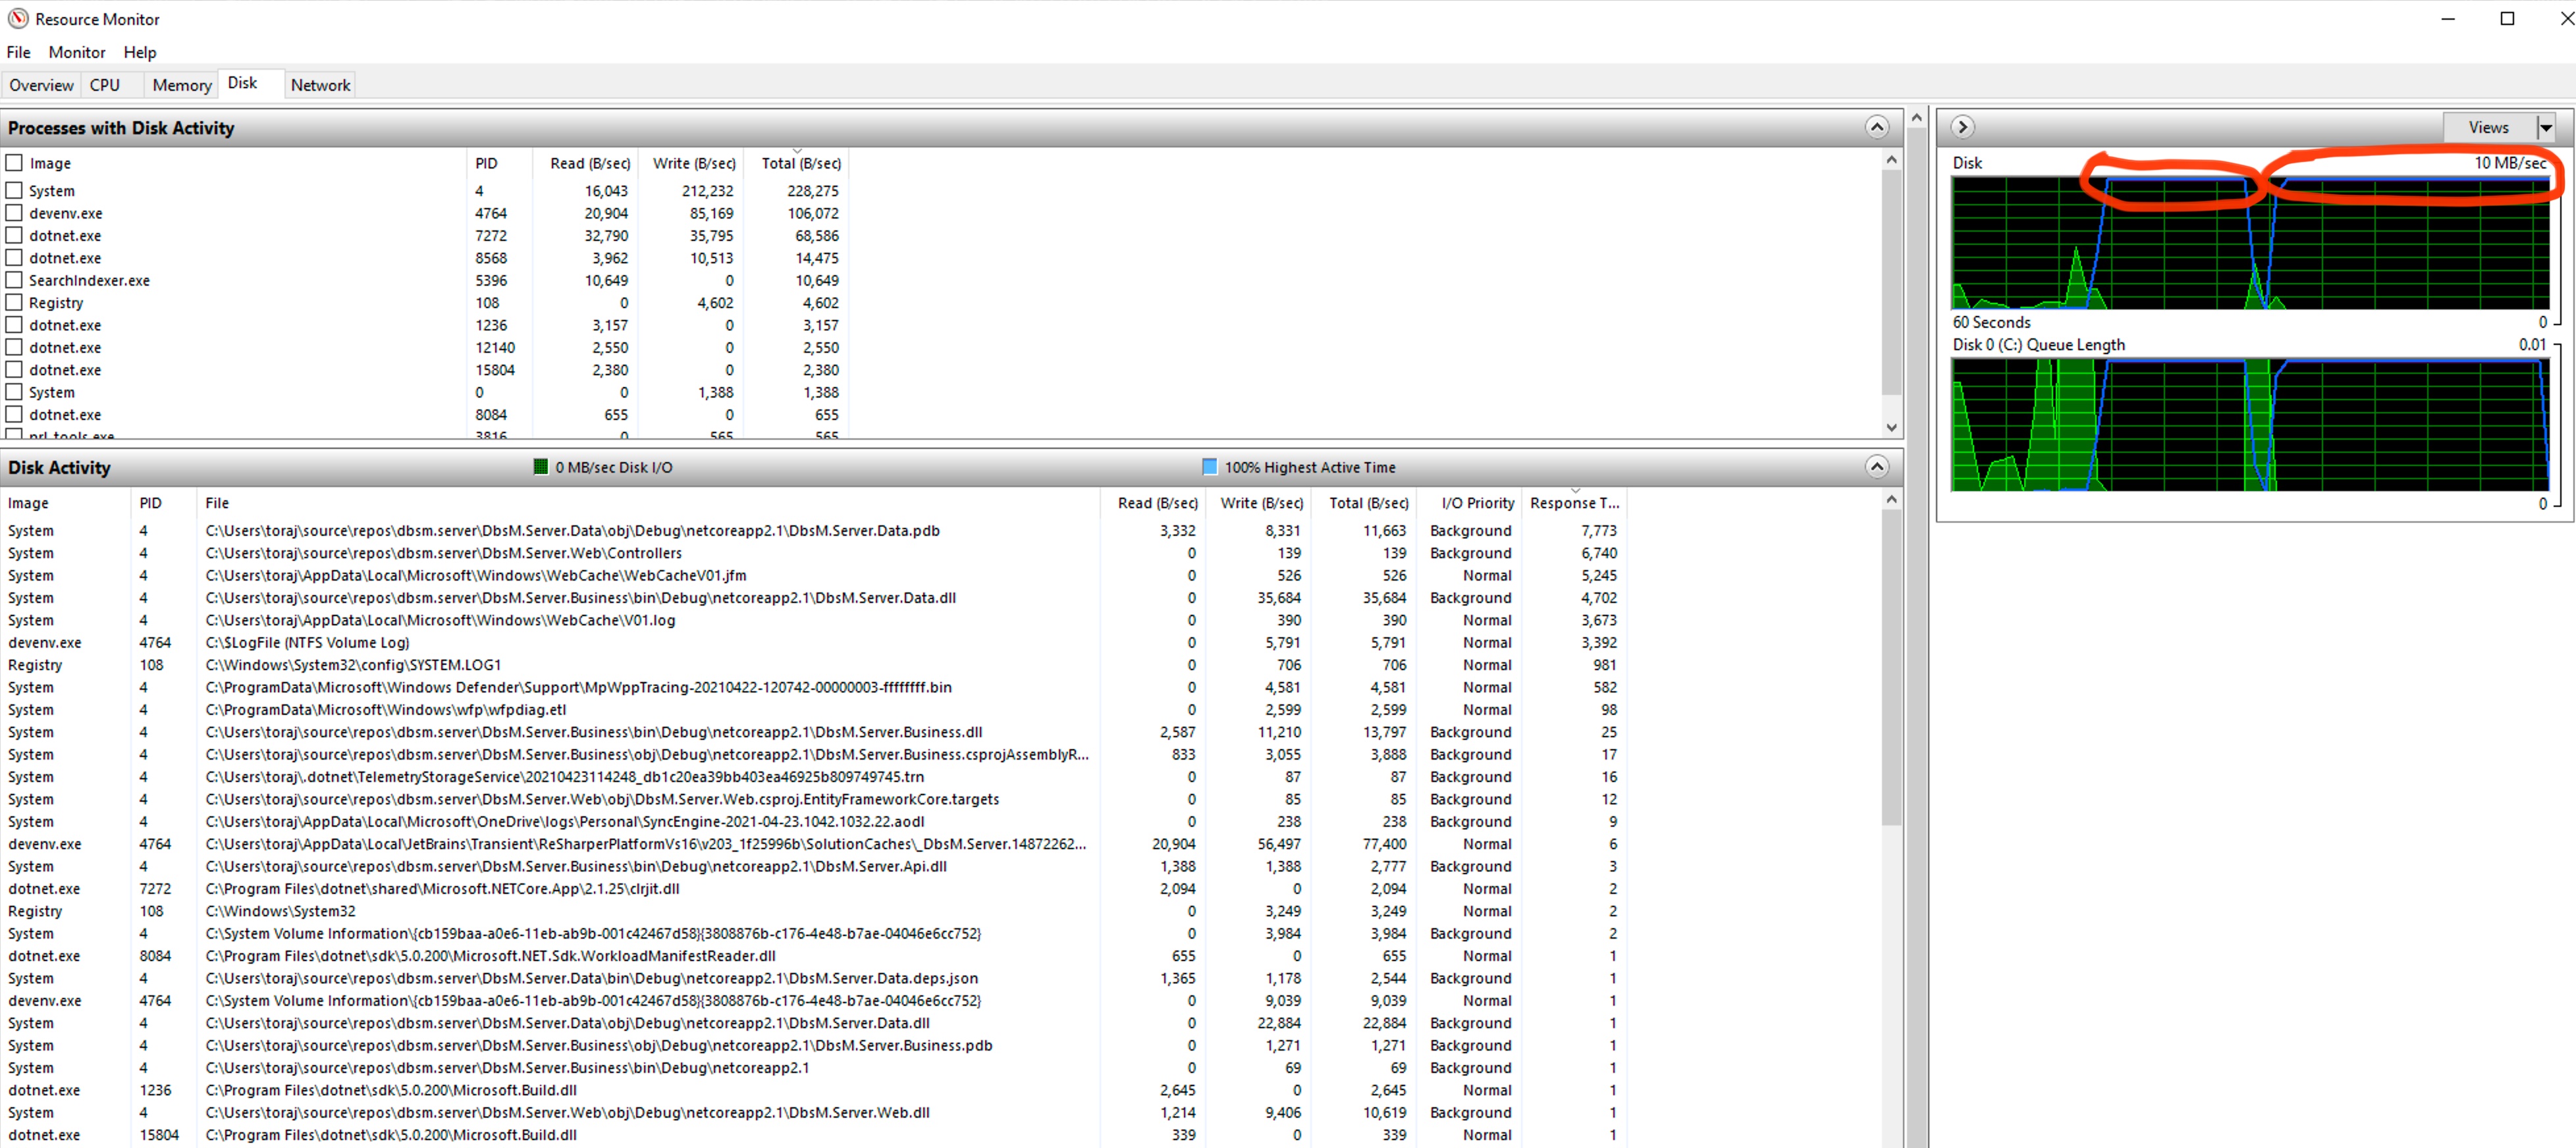This screenshot has width=2576, height=1148.
Task: Toggle the select-all Image header checkbox
Action: 14,163
